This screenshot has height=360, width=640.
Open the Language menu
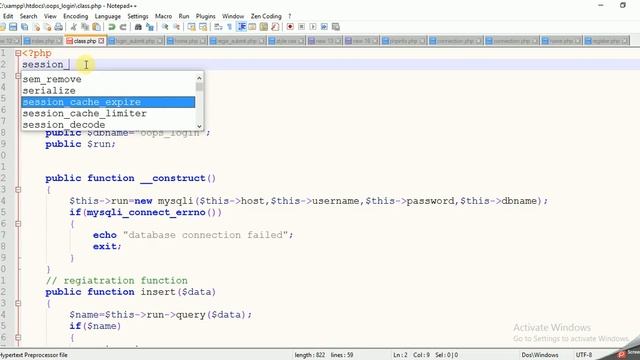point(107,16)
